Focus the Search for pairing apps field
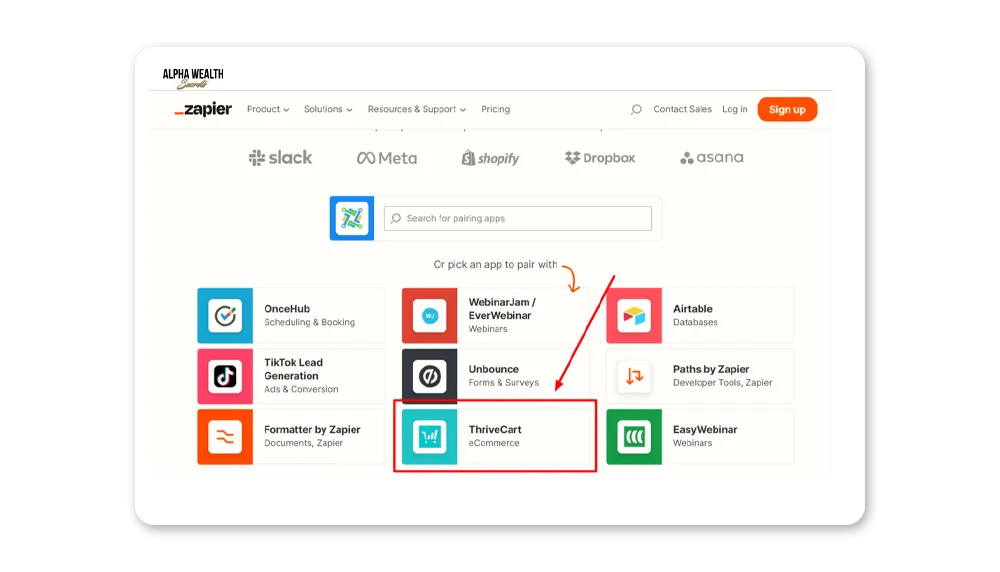This screenshot has height=572, width=1000. [518, 218]
